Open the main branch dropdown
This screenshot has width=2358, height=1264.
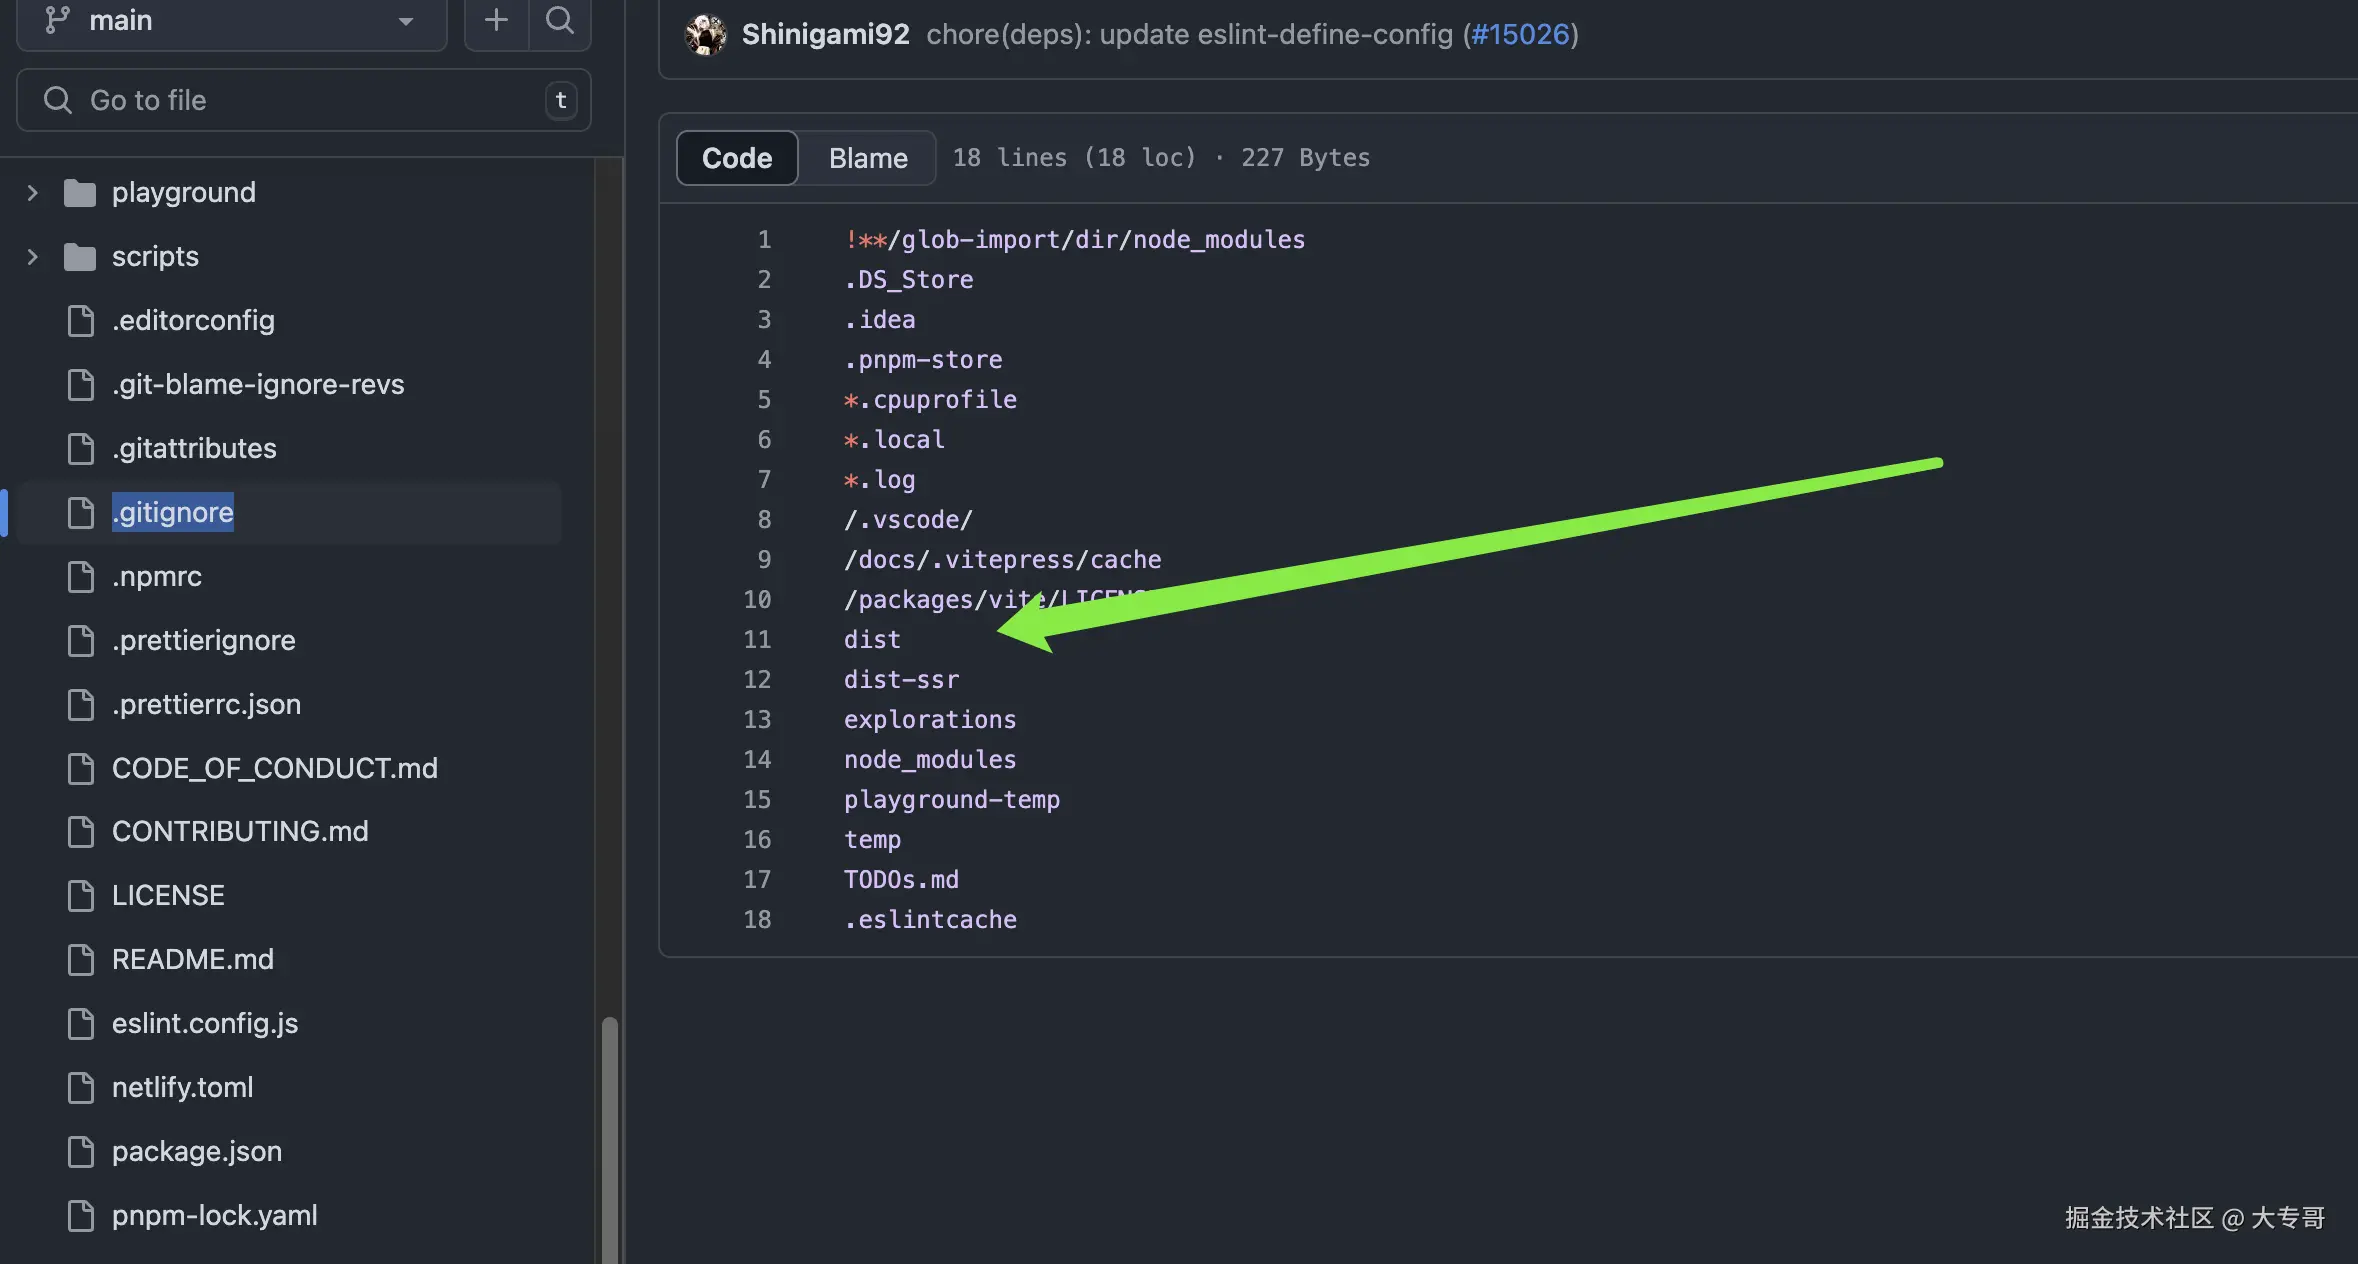tap(231, 20)
